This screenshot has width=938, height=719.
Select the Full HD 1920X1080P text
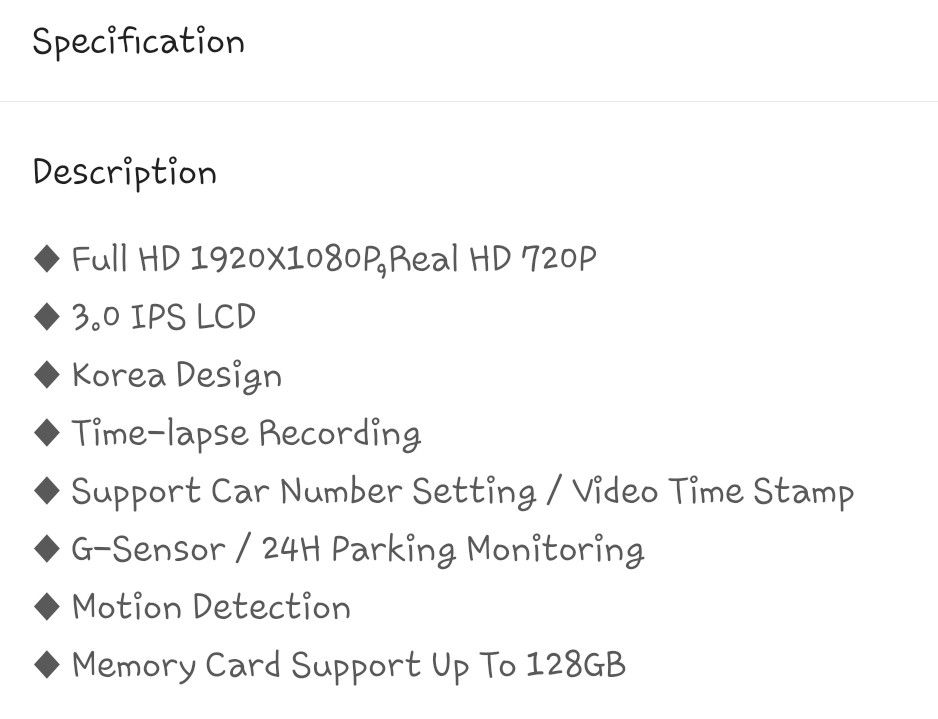coord(227,259)
